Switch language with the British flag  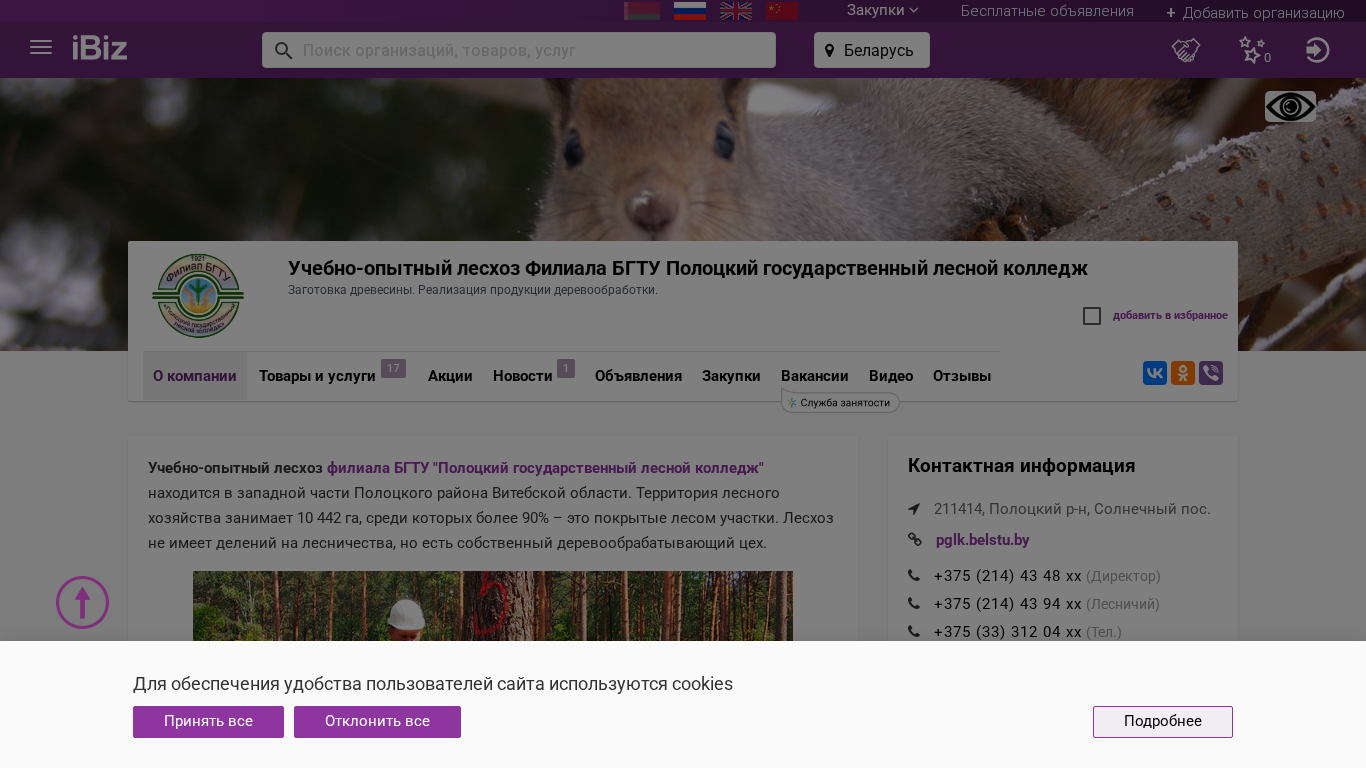coord(736,11)
